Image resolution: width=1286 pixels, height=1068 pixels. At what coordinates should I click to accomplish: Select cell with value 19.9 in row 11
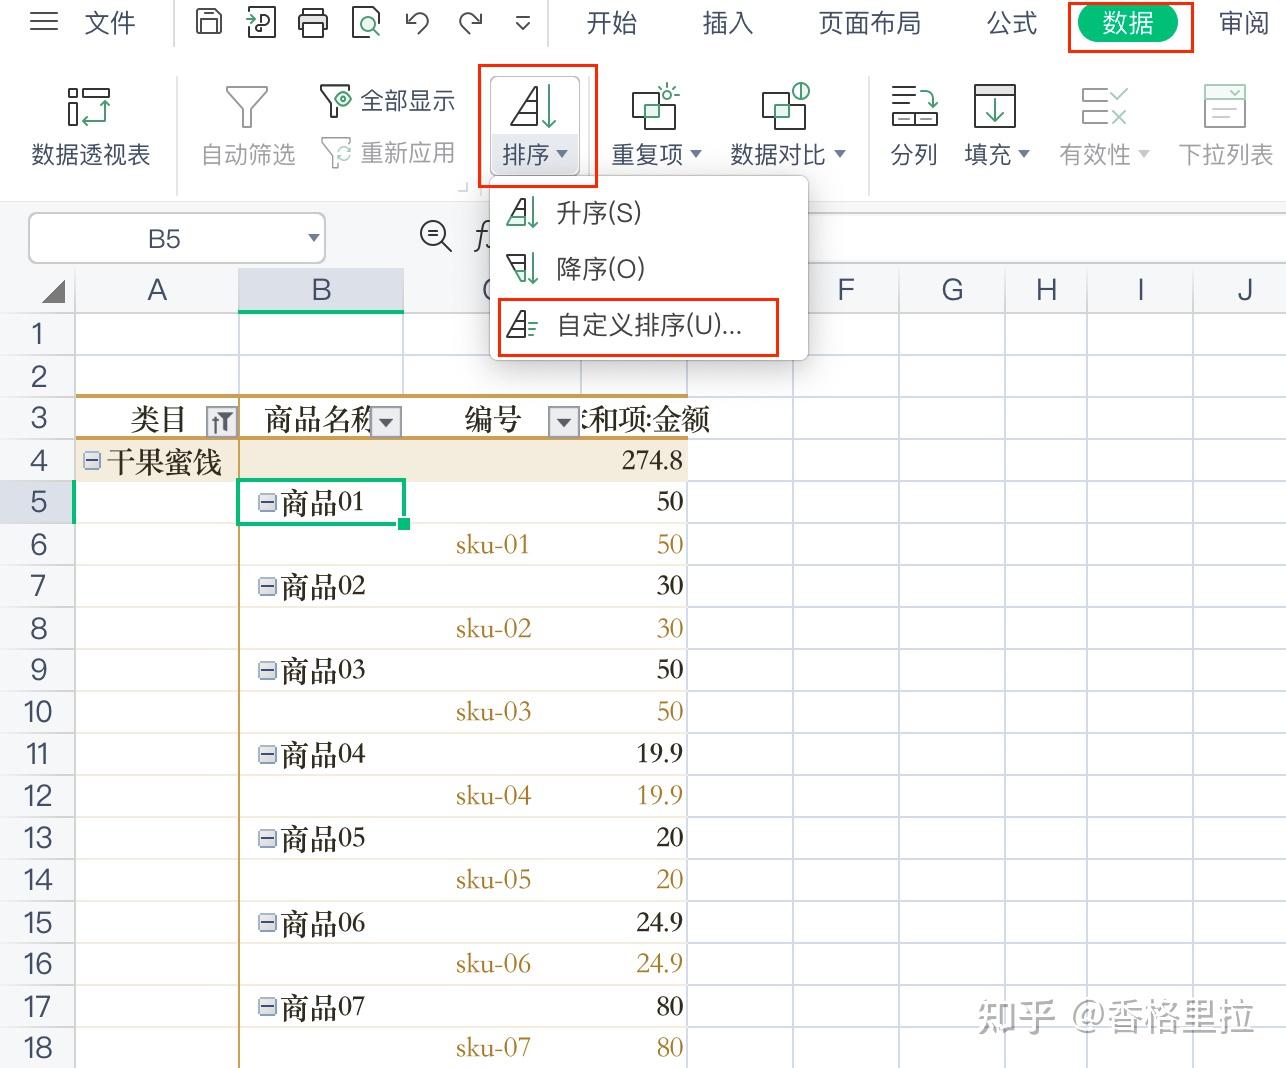click(634, 754)
